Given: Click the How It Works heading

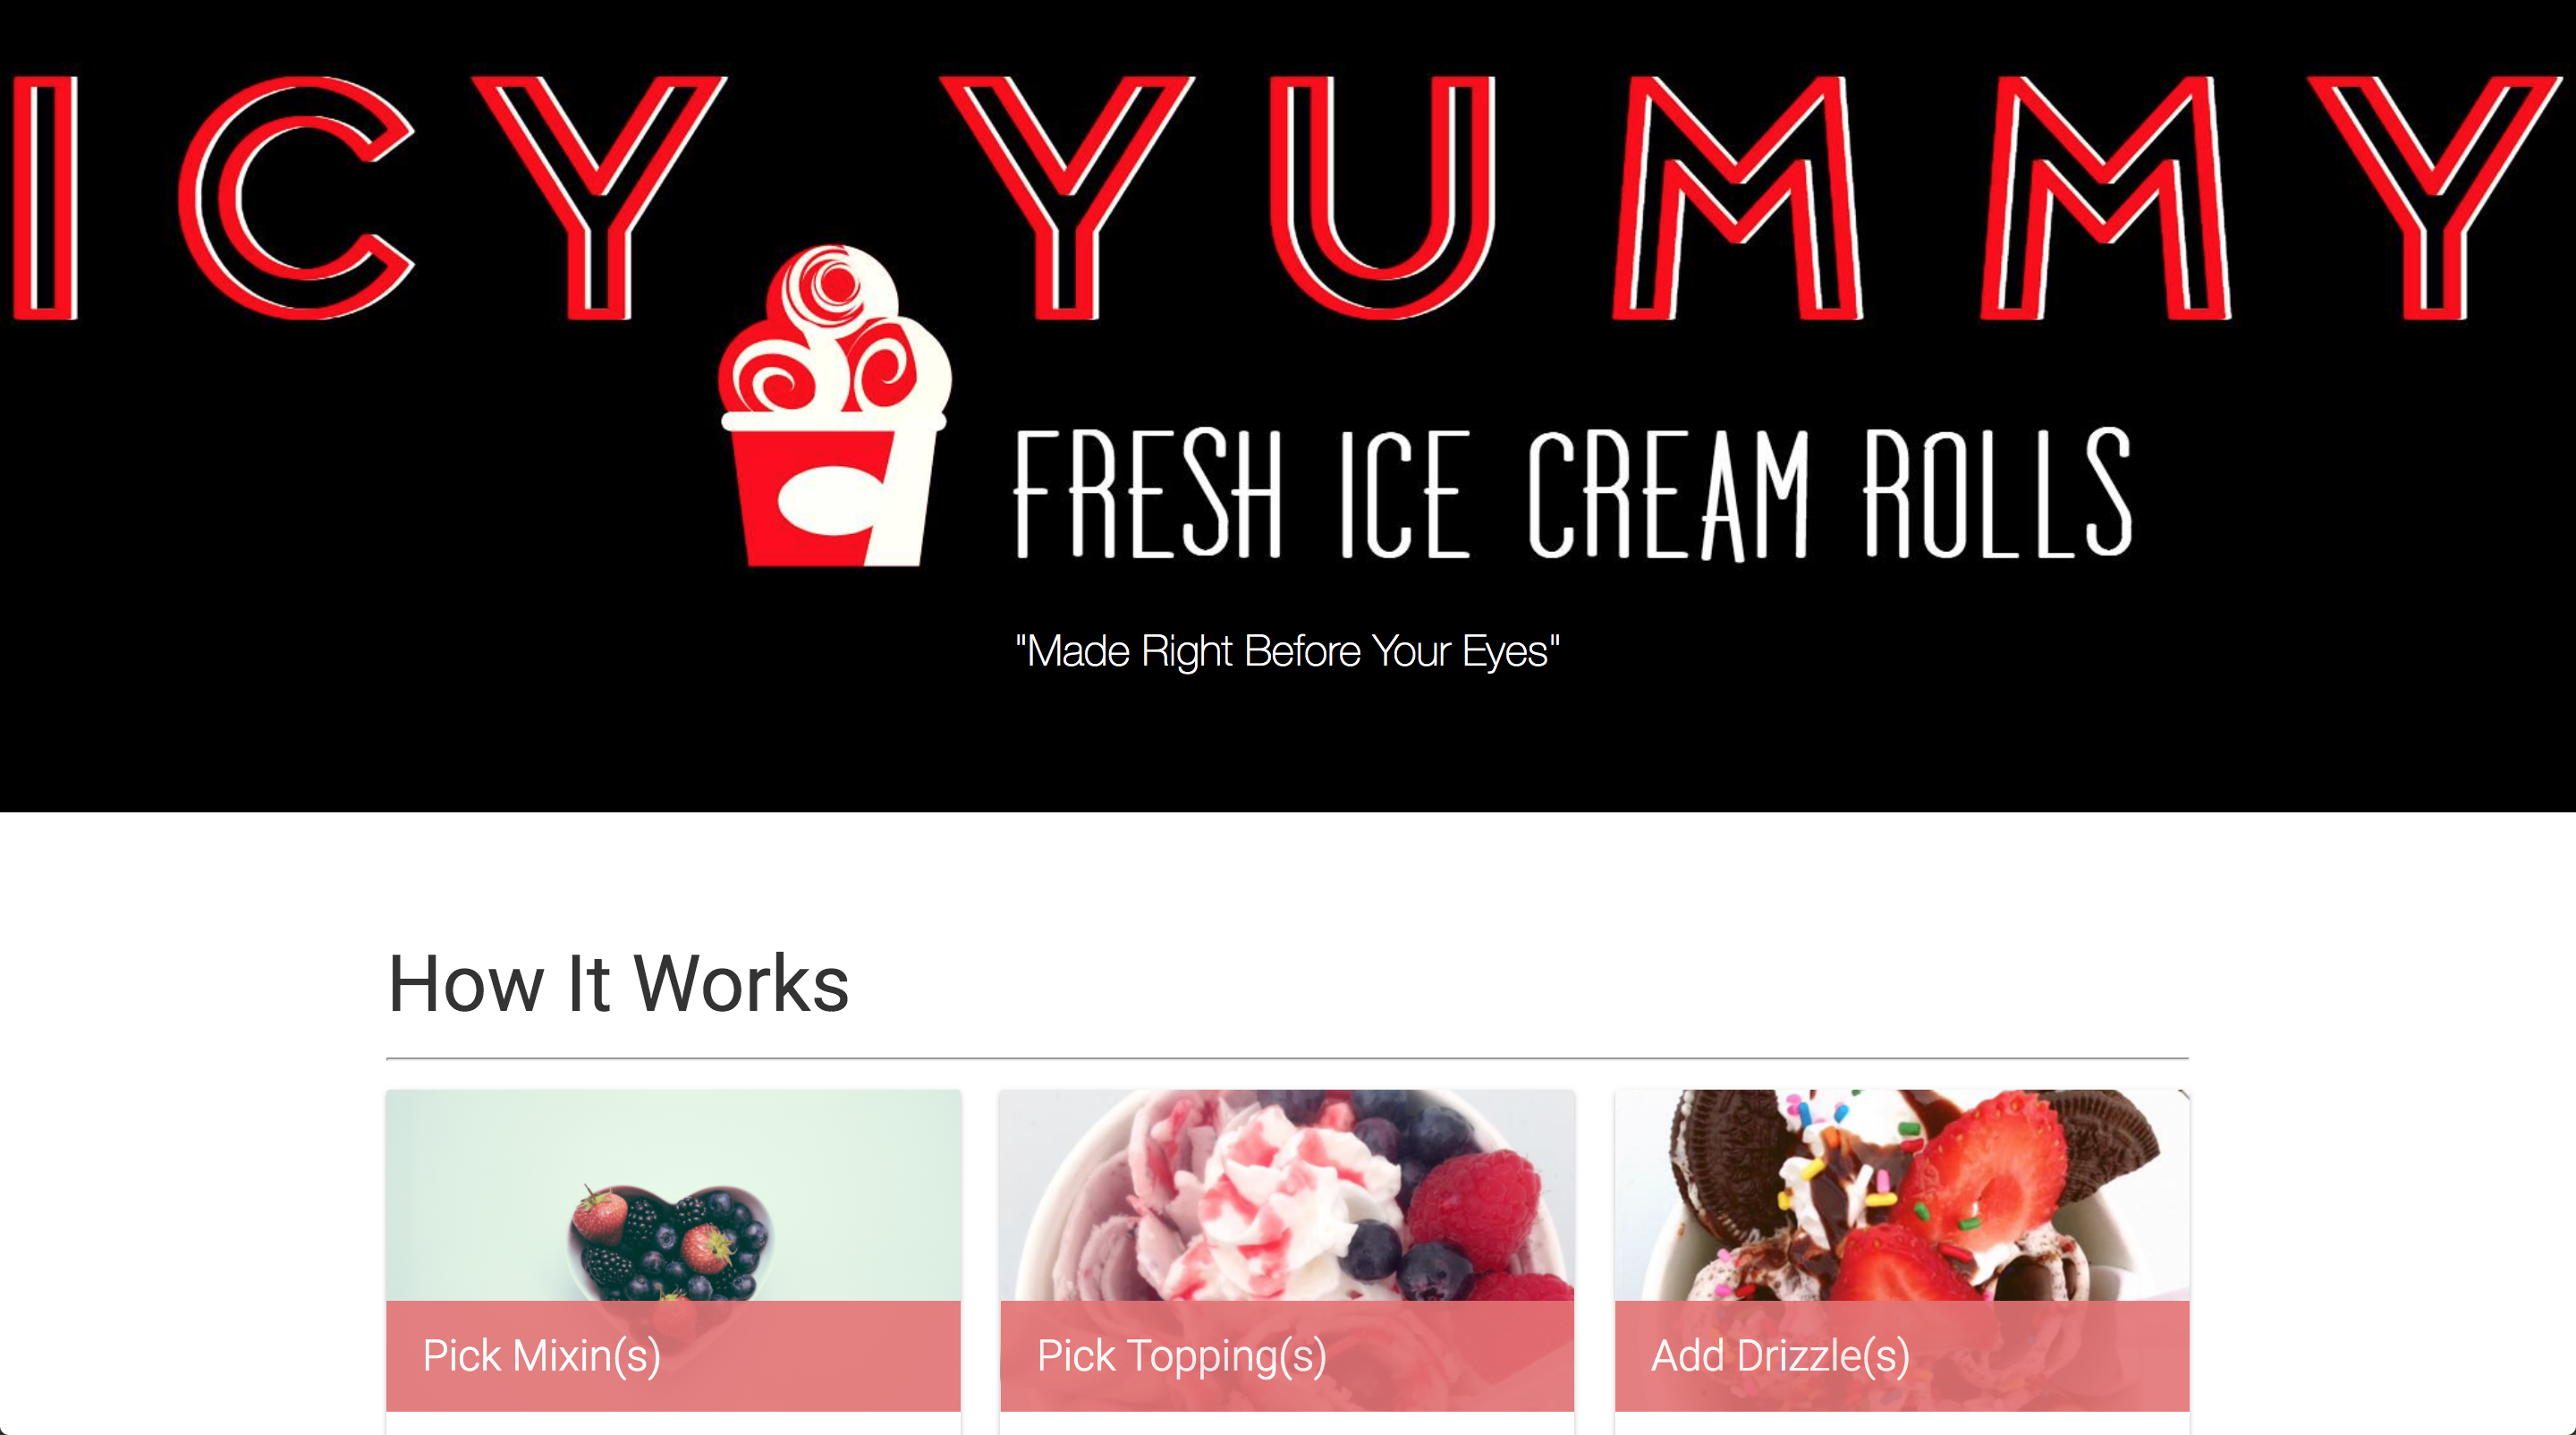Looking at the screenshot, I should (x=618, y=984).
